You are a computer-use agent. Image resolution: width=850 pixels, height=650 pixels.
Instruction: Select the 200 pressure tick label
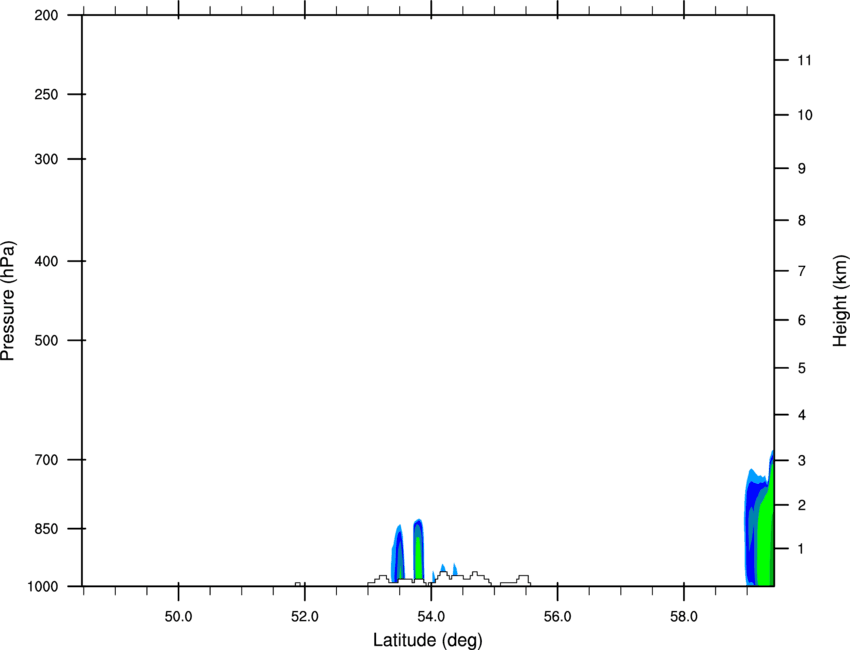pos(46,15)
